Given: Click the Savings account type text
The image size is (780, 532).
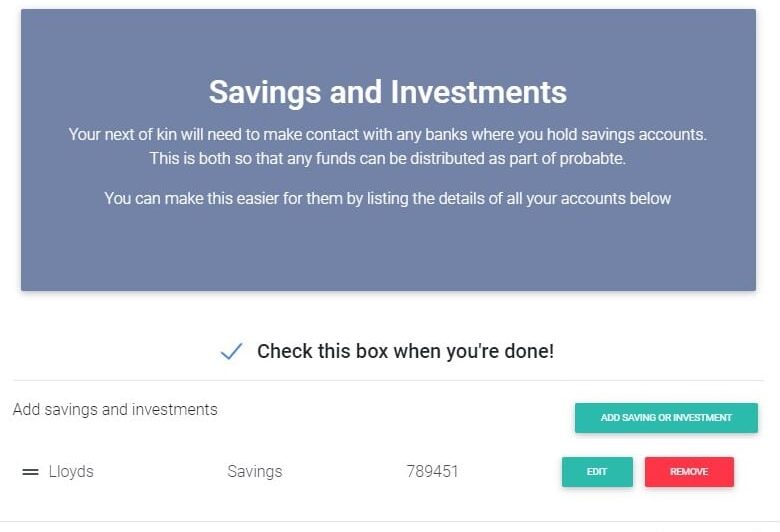Looking at the screenshot, I should 255,472.
